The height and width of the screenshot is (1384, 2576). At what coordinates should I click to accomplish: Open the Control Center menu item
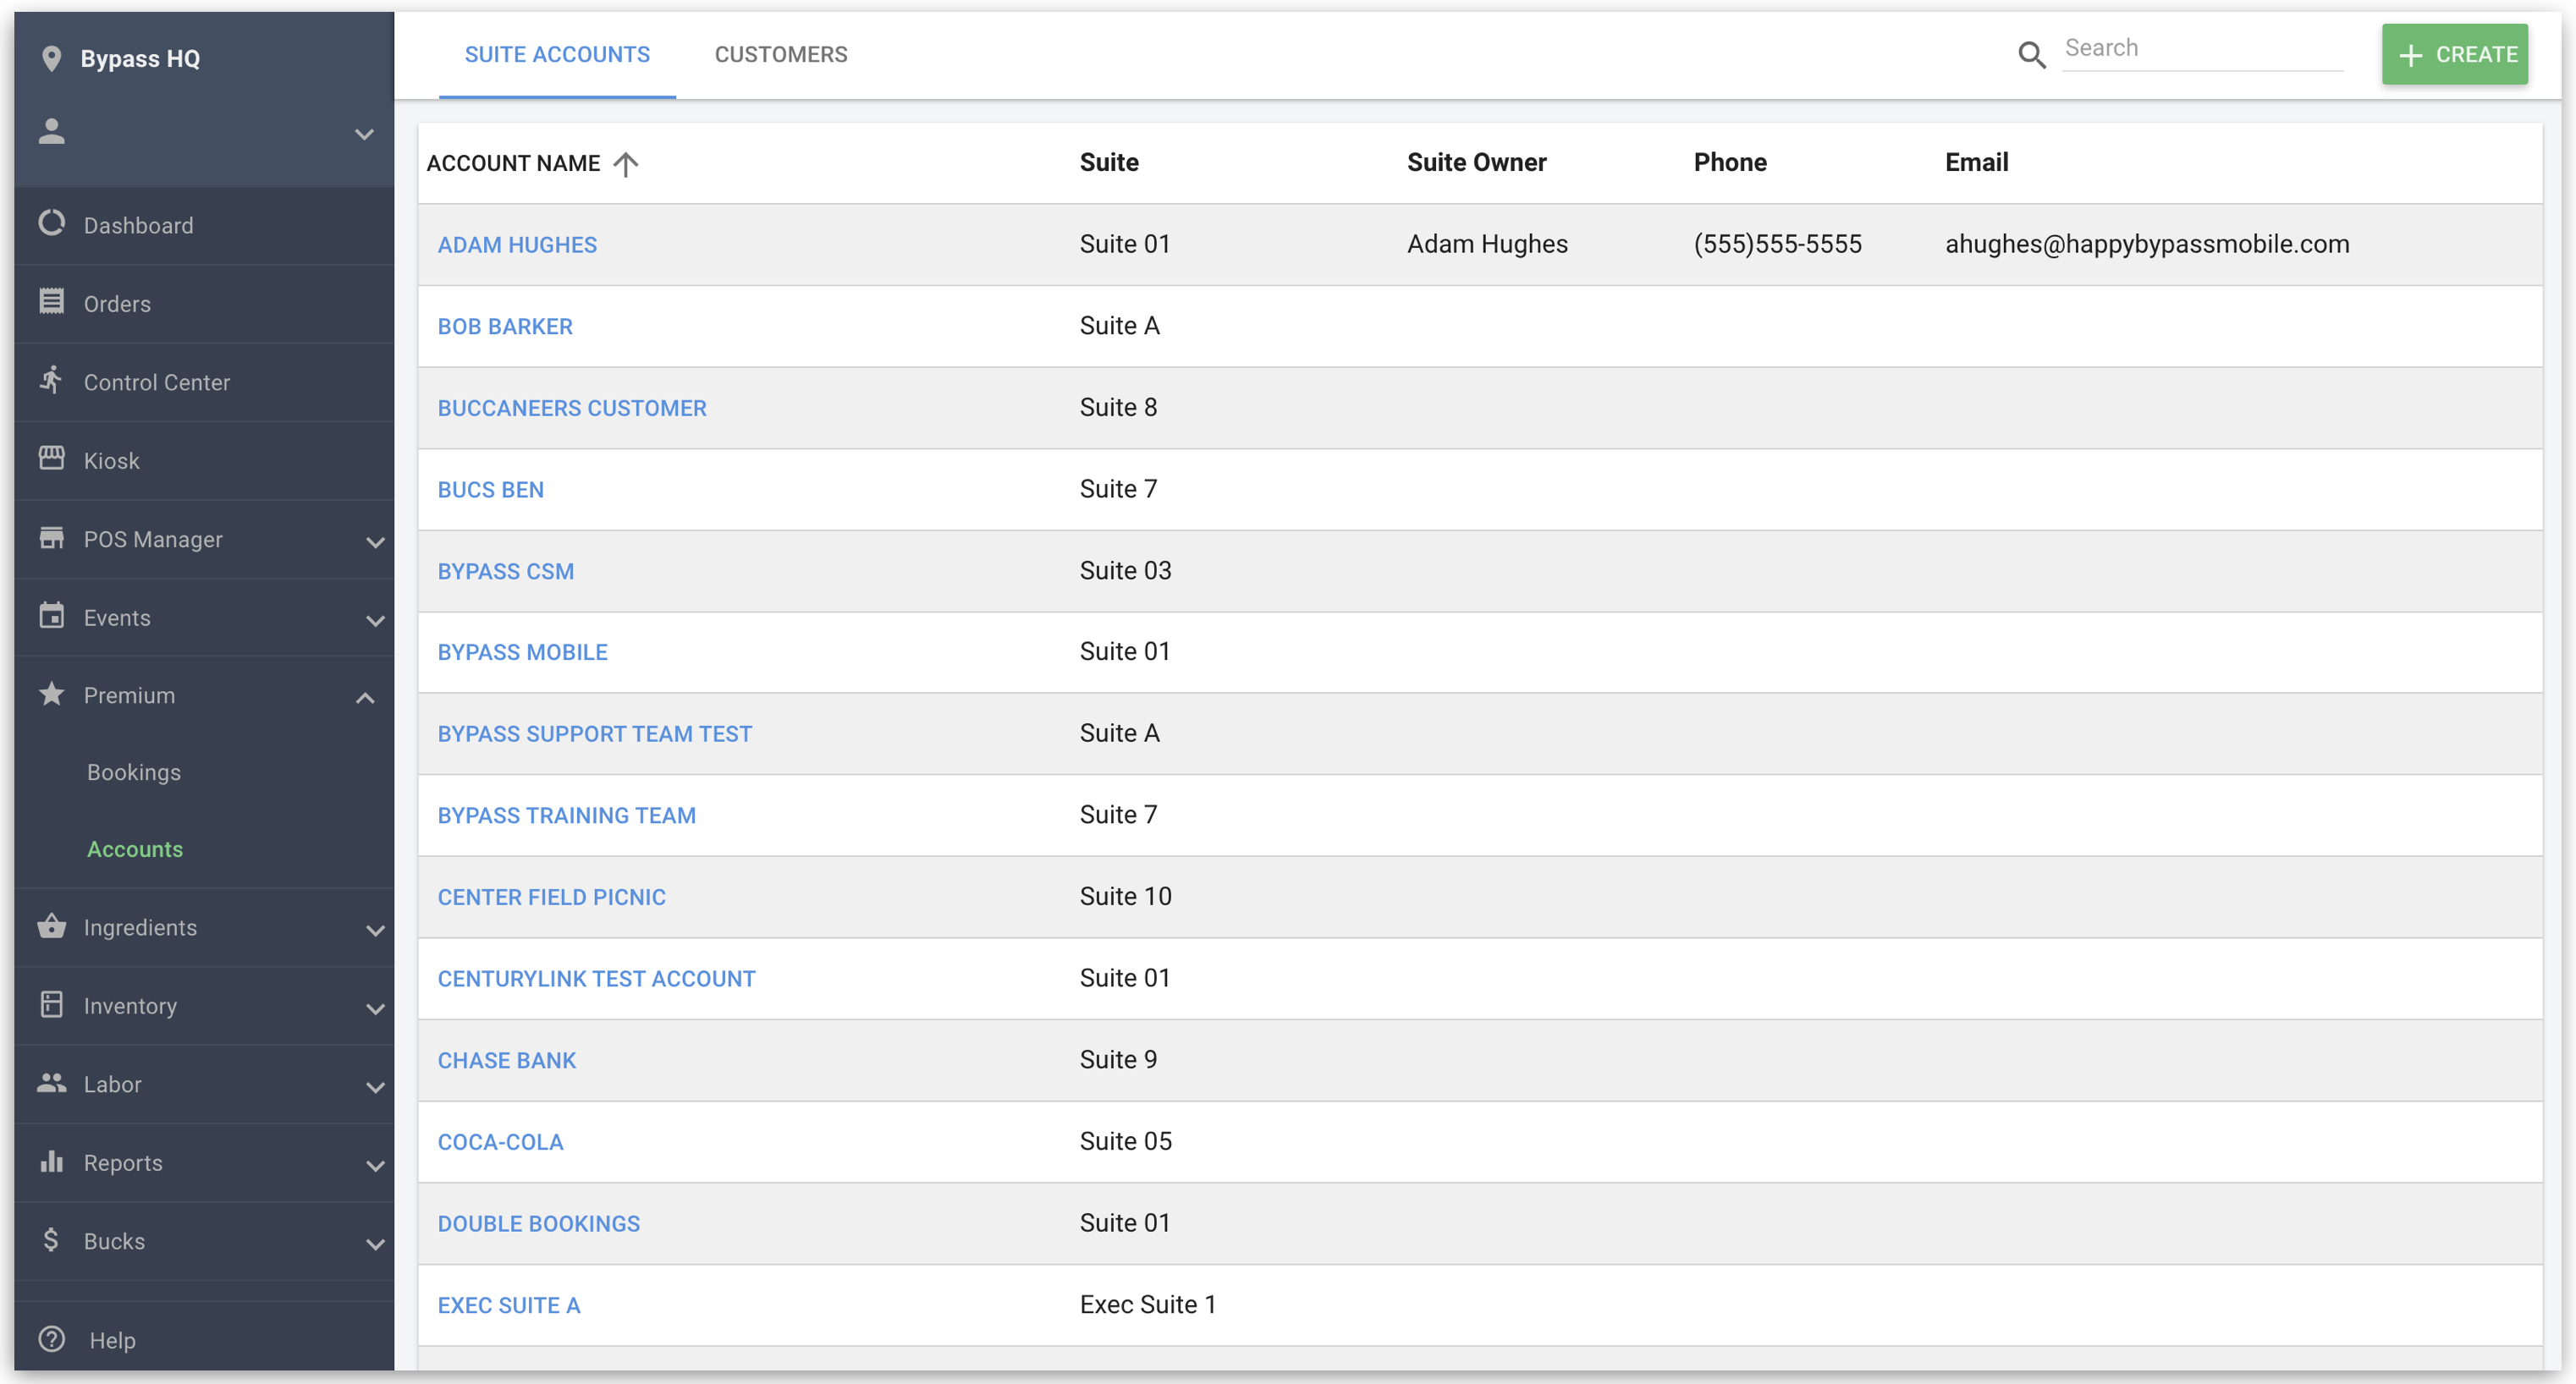coord(204,382)
